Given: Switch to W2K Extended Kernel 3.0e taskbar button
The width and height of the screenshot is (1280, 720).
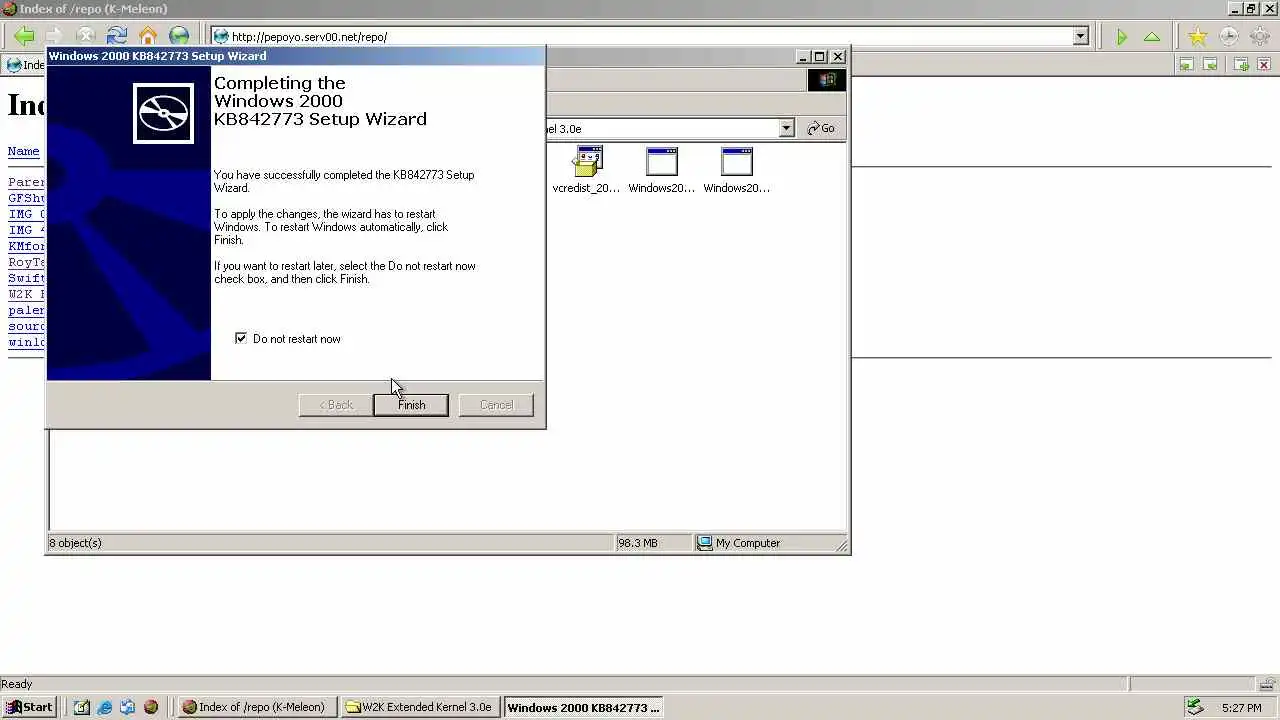Looking at the screenshot, I should click(420, 707).
